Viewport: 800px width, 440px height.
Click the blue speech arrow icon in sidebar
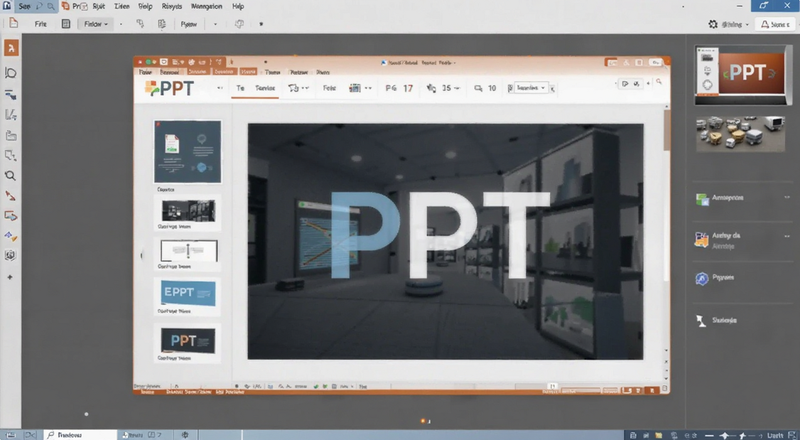(11, 216)
